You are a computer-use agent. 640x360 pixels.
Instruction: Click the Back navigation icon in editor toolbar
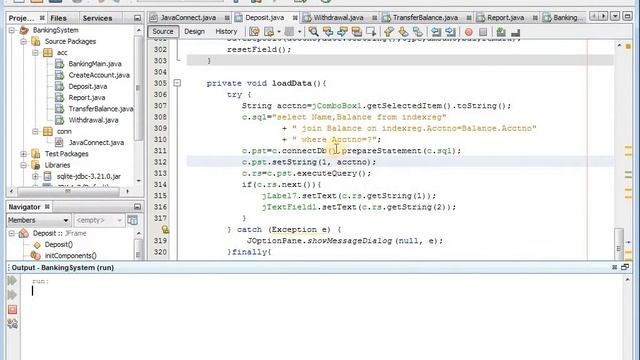tap(269, 31)
